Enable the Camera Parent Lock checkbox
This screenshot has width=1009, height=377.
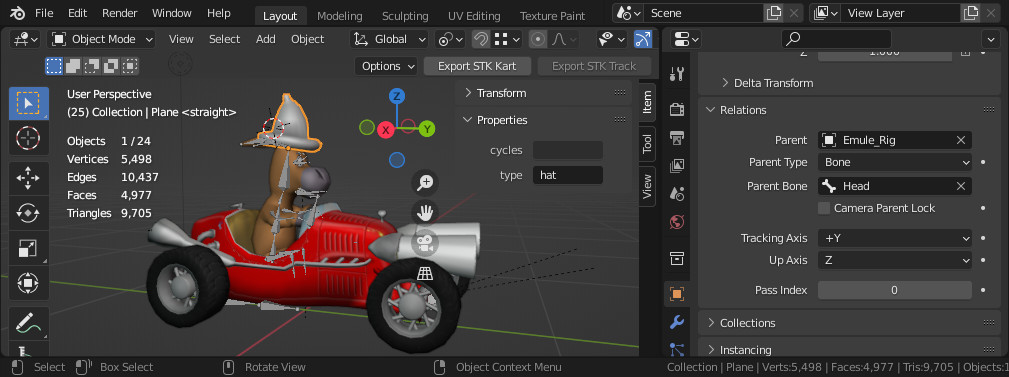coord(824,208)
